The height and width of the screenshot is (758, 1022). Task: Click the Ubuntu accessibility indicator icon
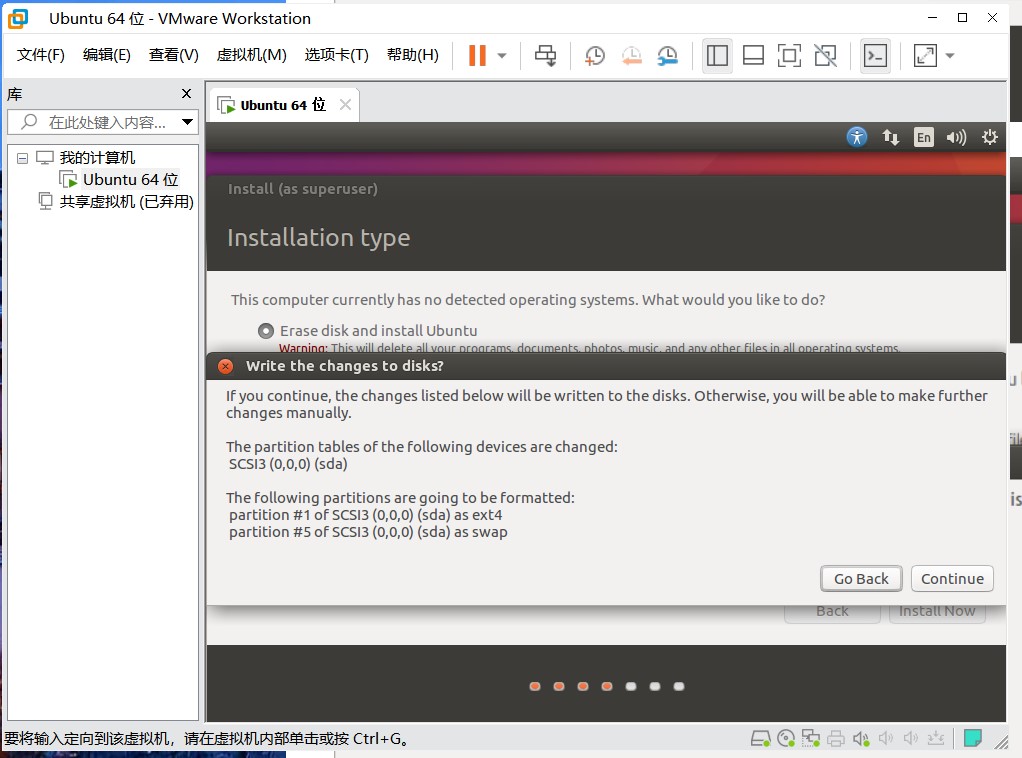pos(857,137)
